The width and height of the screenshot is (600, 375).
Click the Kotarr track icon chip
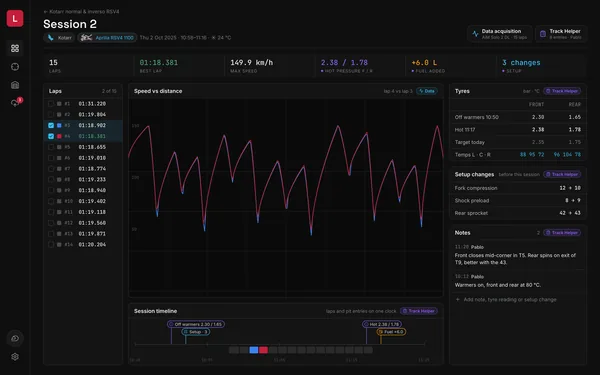[51, 38]
